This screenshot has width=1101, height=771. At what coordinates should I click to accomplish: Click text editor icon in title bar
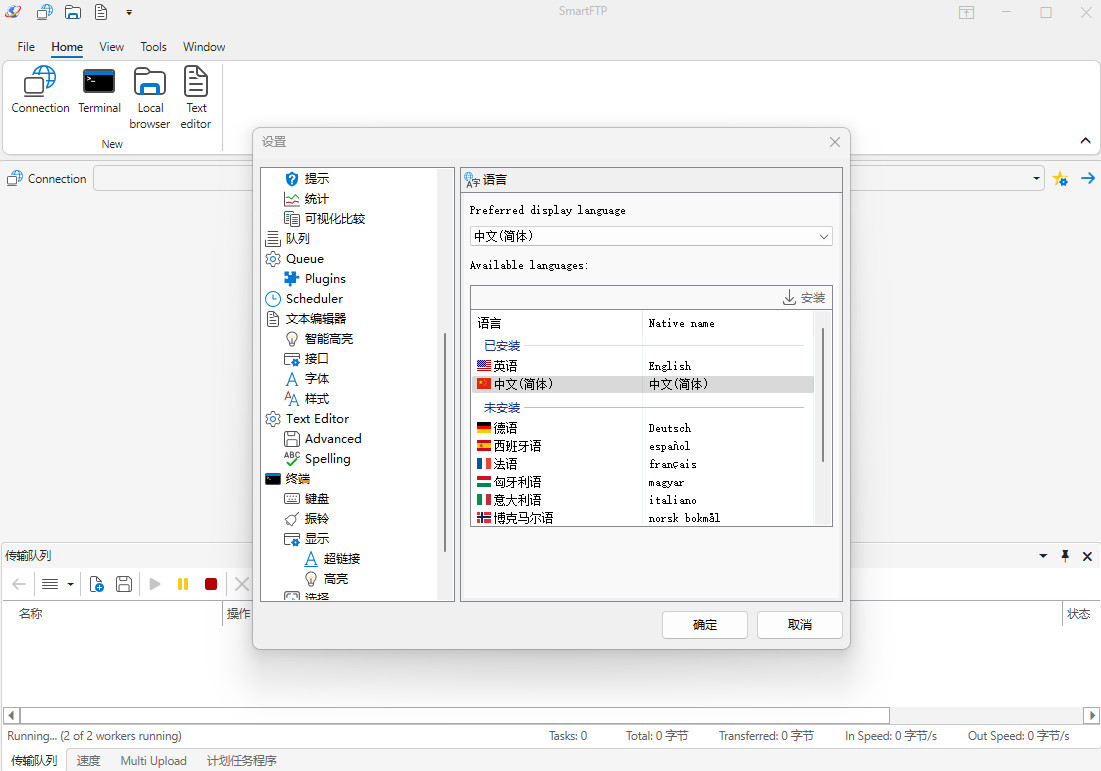tap(101, 12)
